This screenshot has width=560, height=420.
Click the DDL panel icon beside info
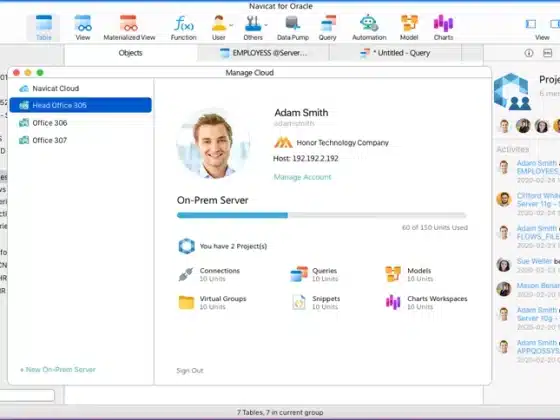[x=548, y=53]
